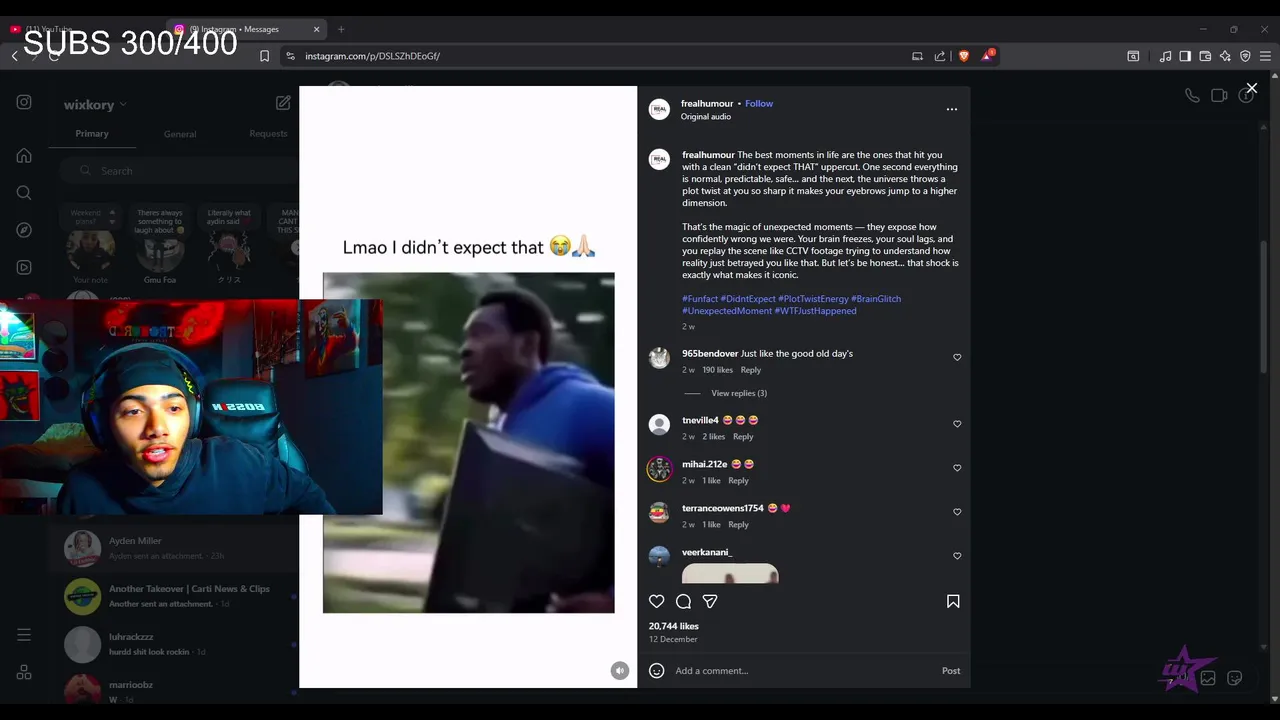Image resolution: width=1280 pixels, height=720 pixels.
Task: Open the #WTFJustHappened hashtag
Action: pos(815,311)
